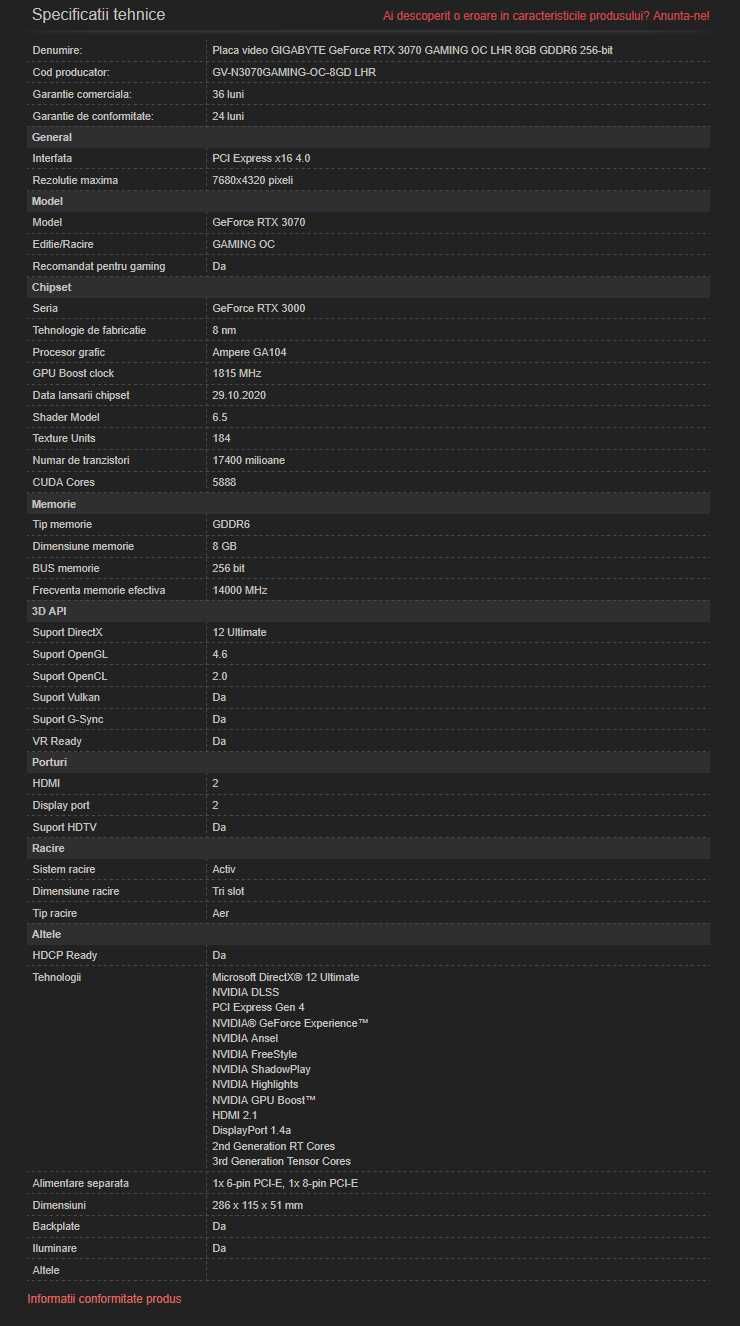Select '2nd Generation RT Cores' entry

273,1146
